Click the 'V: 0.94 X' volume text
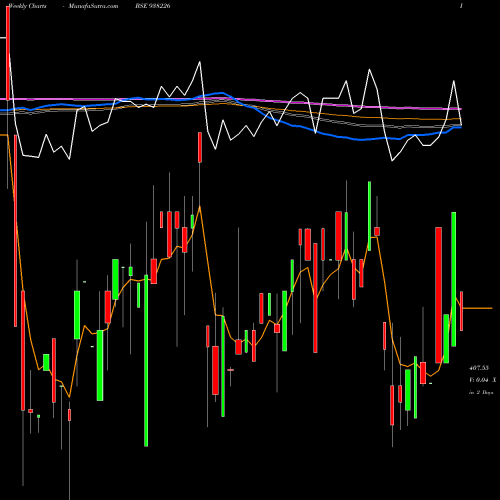This screenshot has height=500, width=500. click(482, 380)
